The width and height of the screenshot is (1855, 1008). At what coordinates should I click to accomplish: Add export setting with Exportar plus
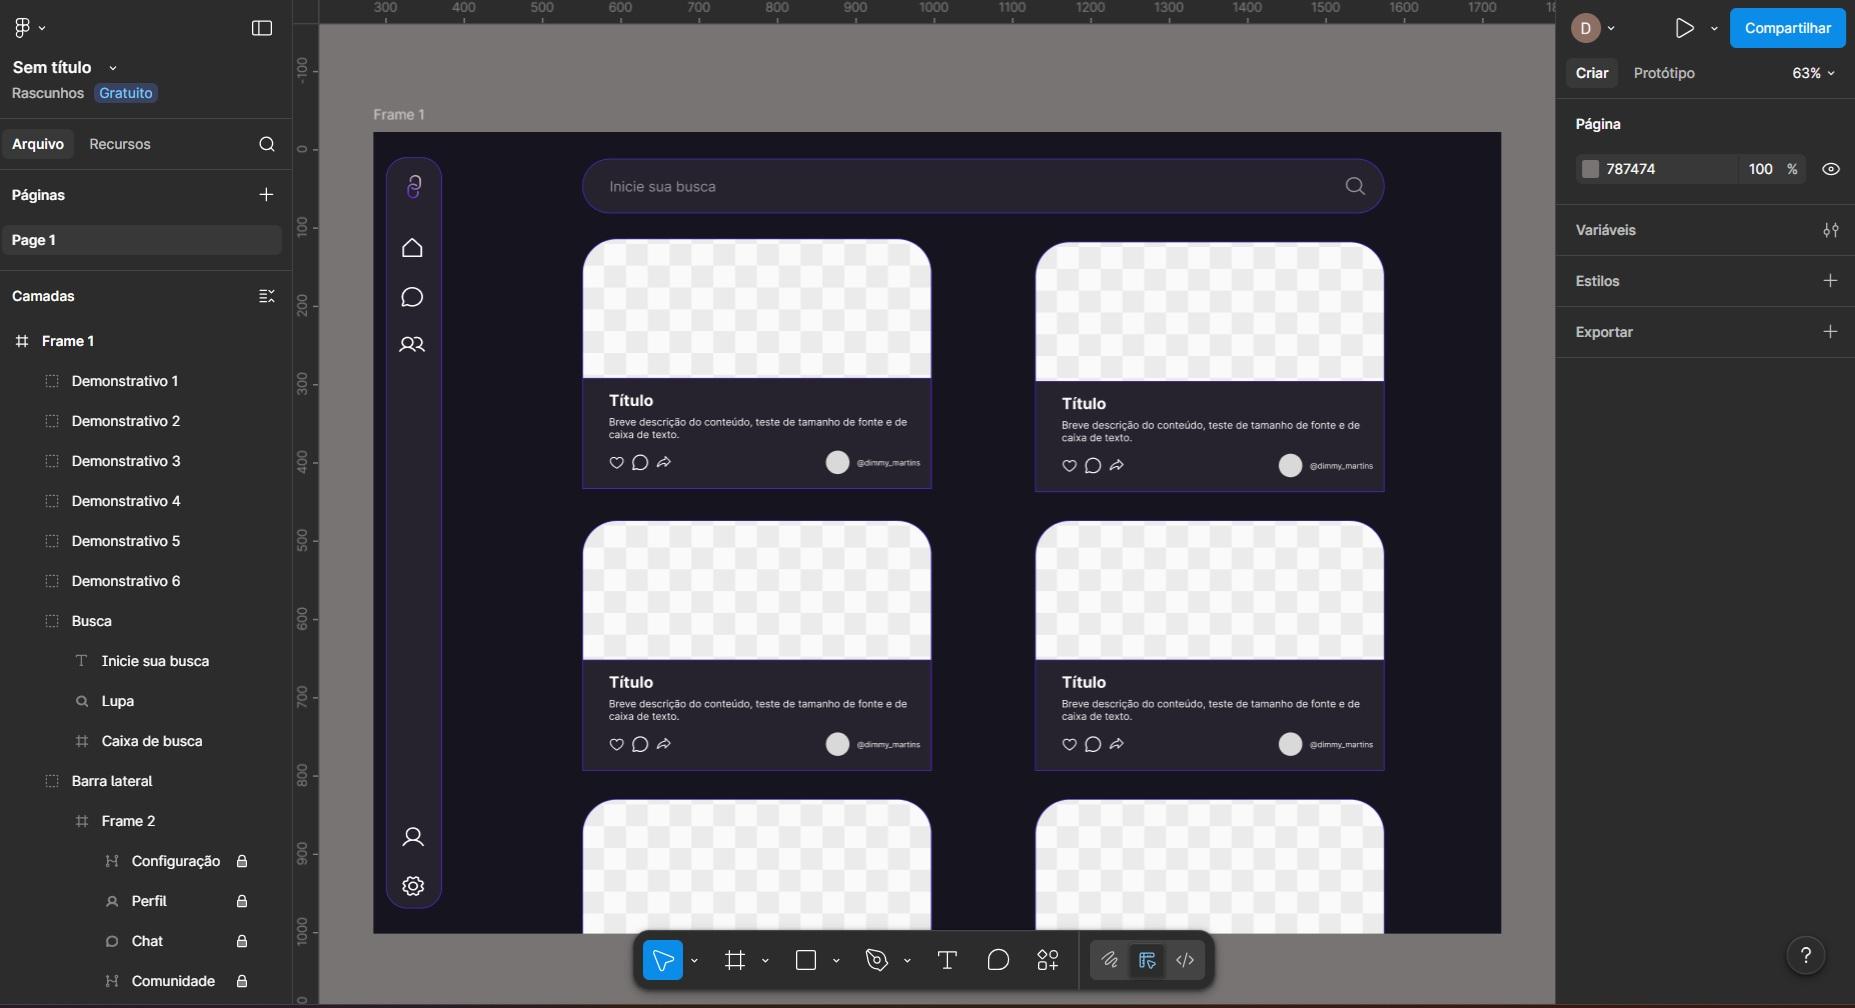[1830, 332]
